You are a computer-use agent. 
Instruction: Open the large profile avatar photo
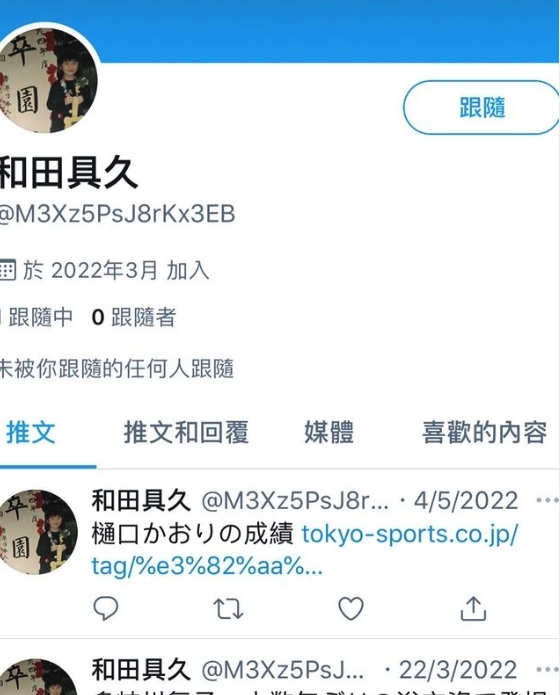[x=47, y=80]
